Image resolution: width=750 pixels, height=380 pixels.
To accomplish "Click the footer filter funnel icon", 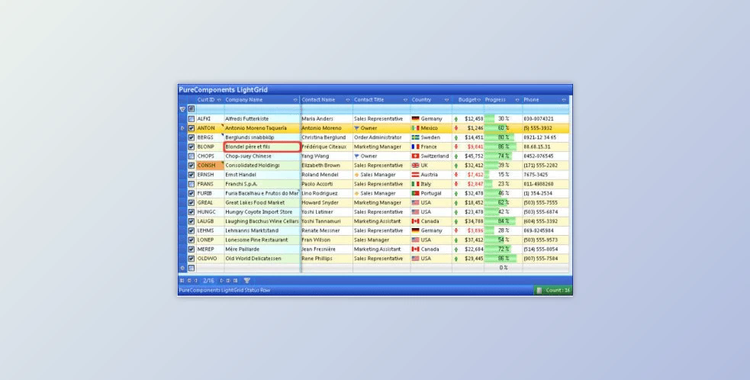I will coord(247,280).
